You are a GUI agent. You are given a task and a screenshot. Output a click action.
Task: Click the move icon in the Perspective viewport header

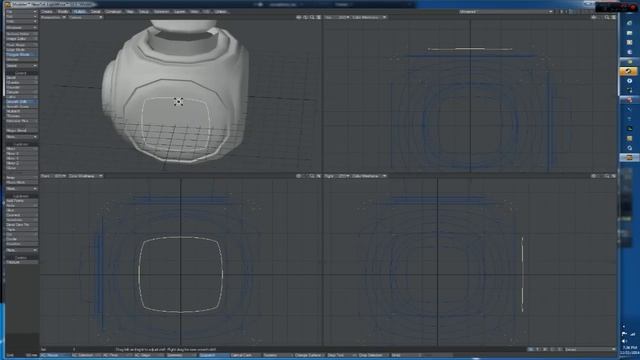pyautogui.click(x=298, y=18)
